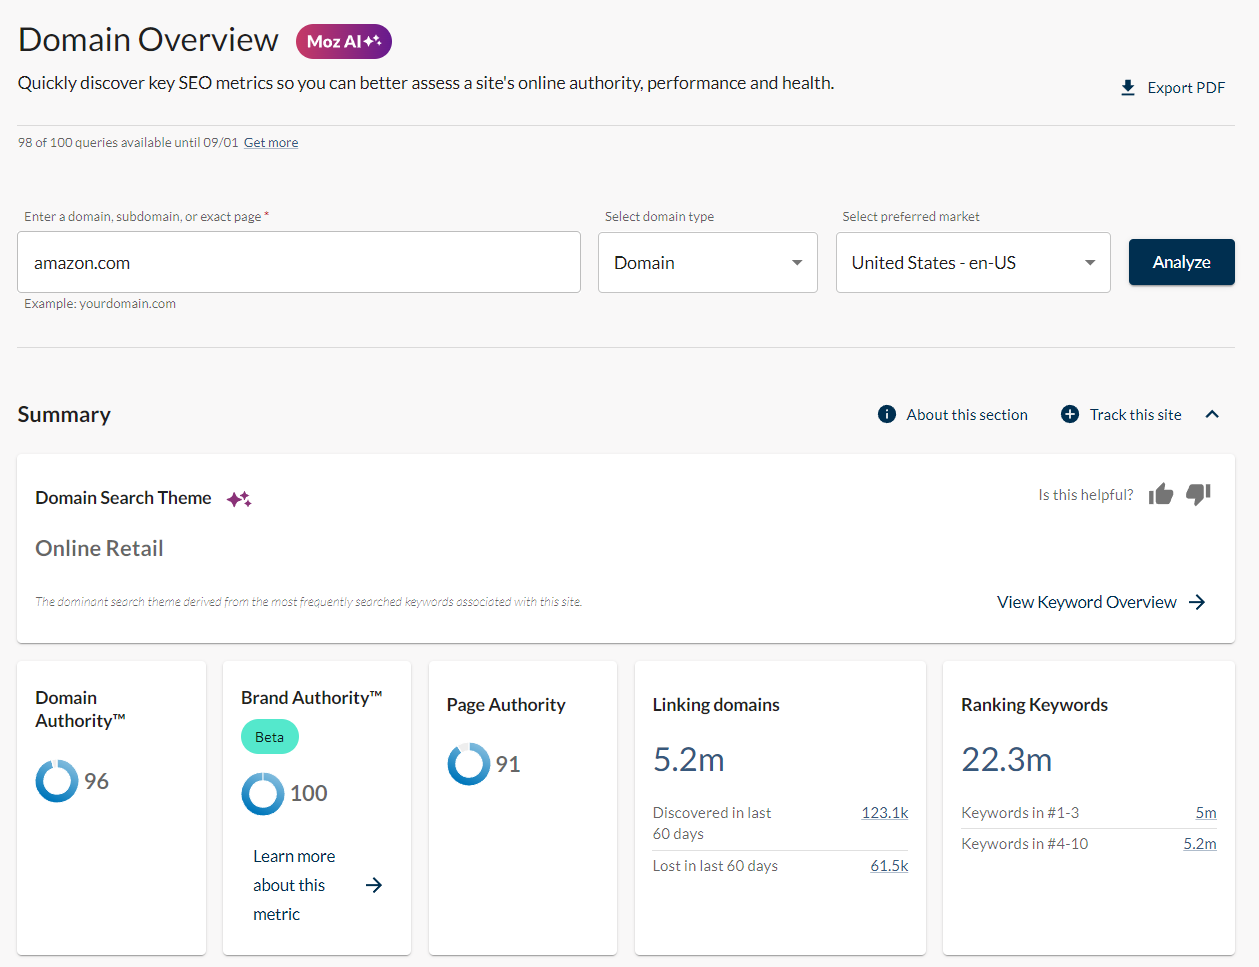Image resolution: width=1259 pixels, height=967 pixels.
Task: Click the thumbs up helpful icon
Action: [x=1161, y=494]
